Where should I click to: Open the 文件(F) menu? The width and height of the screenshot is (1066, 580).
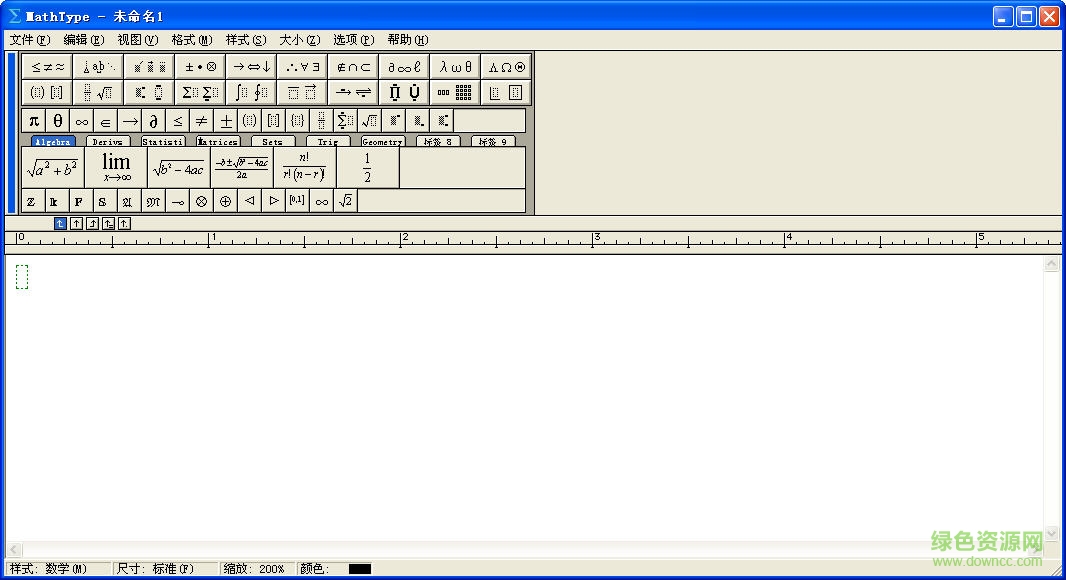pyautogui.click(x=30, y=39)
